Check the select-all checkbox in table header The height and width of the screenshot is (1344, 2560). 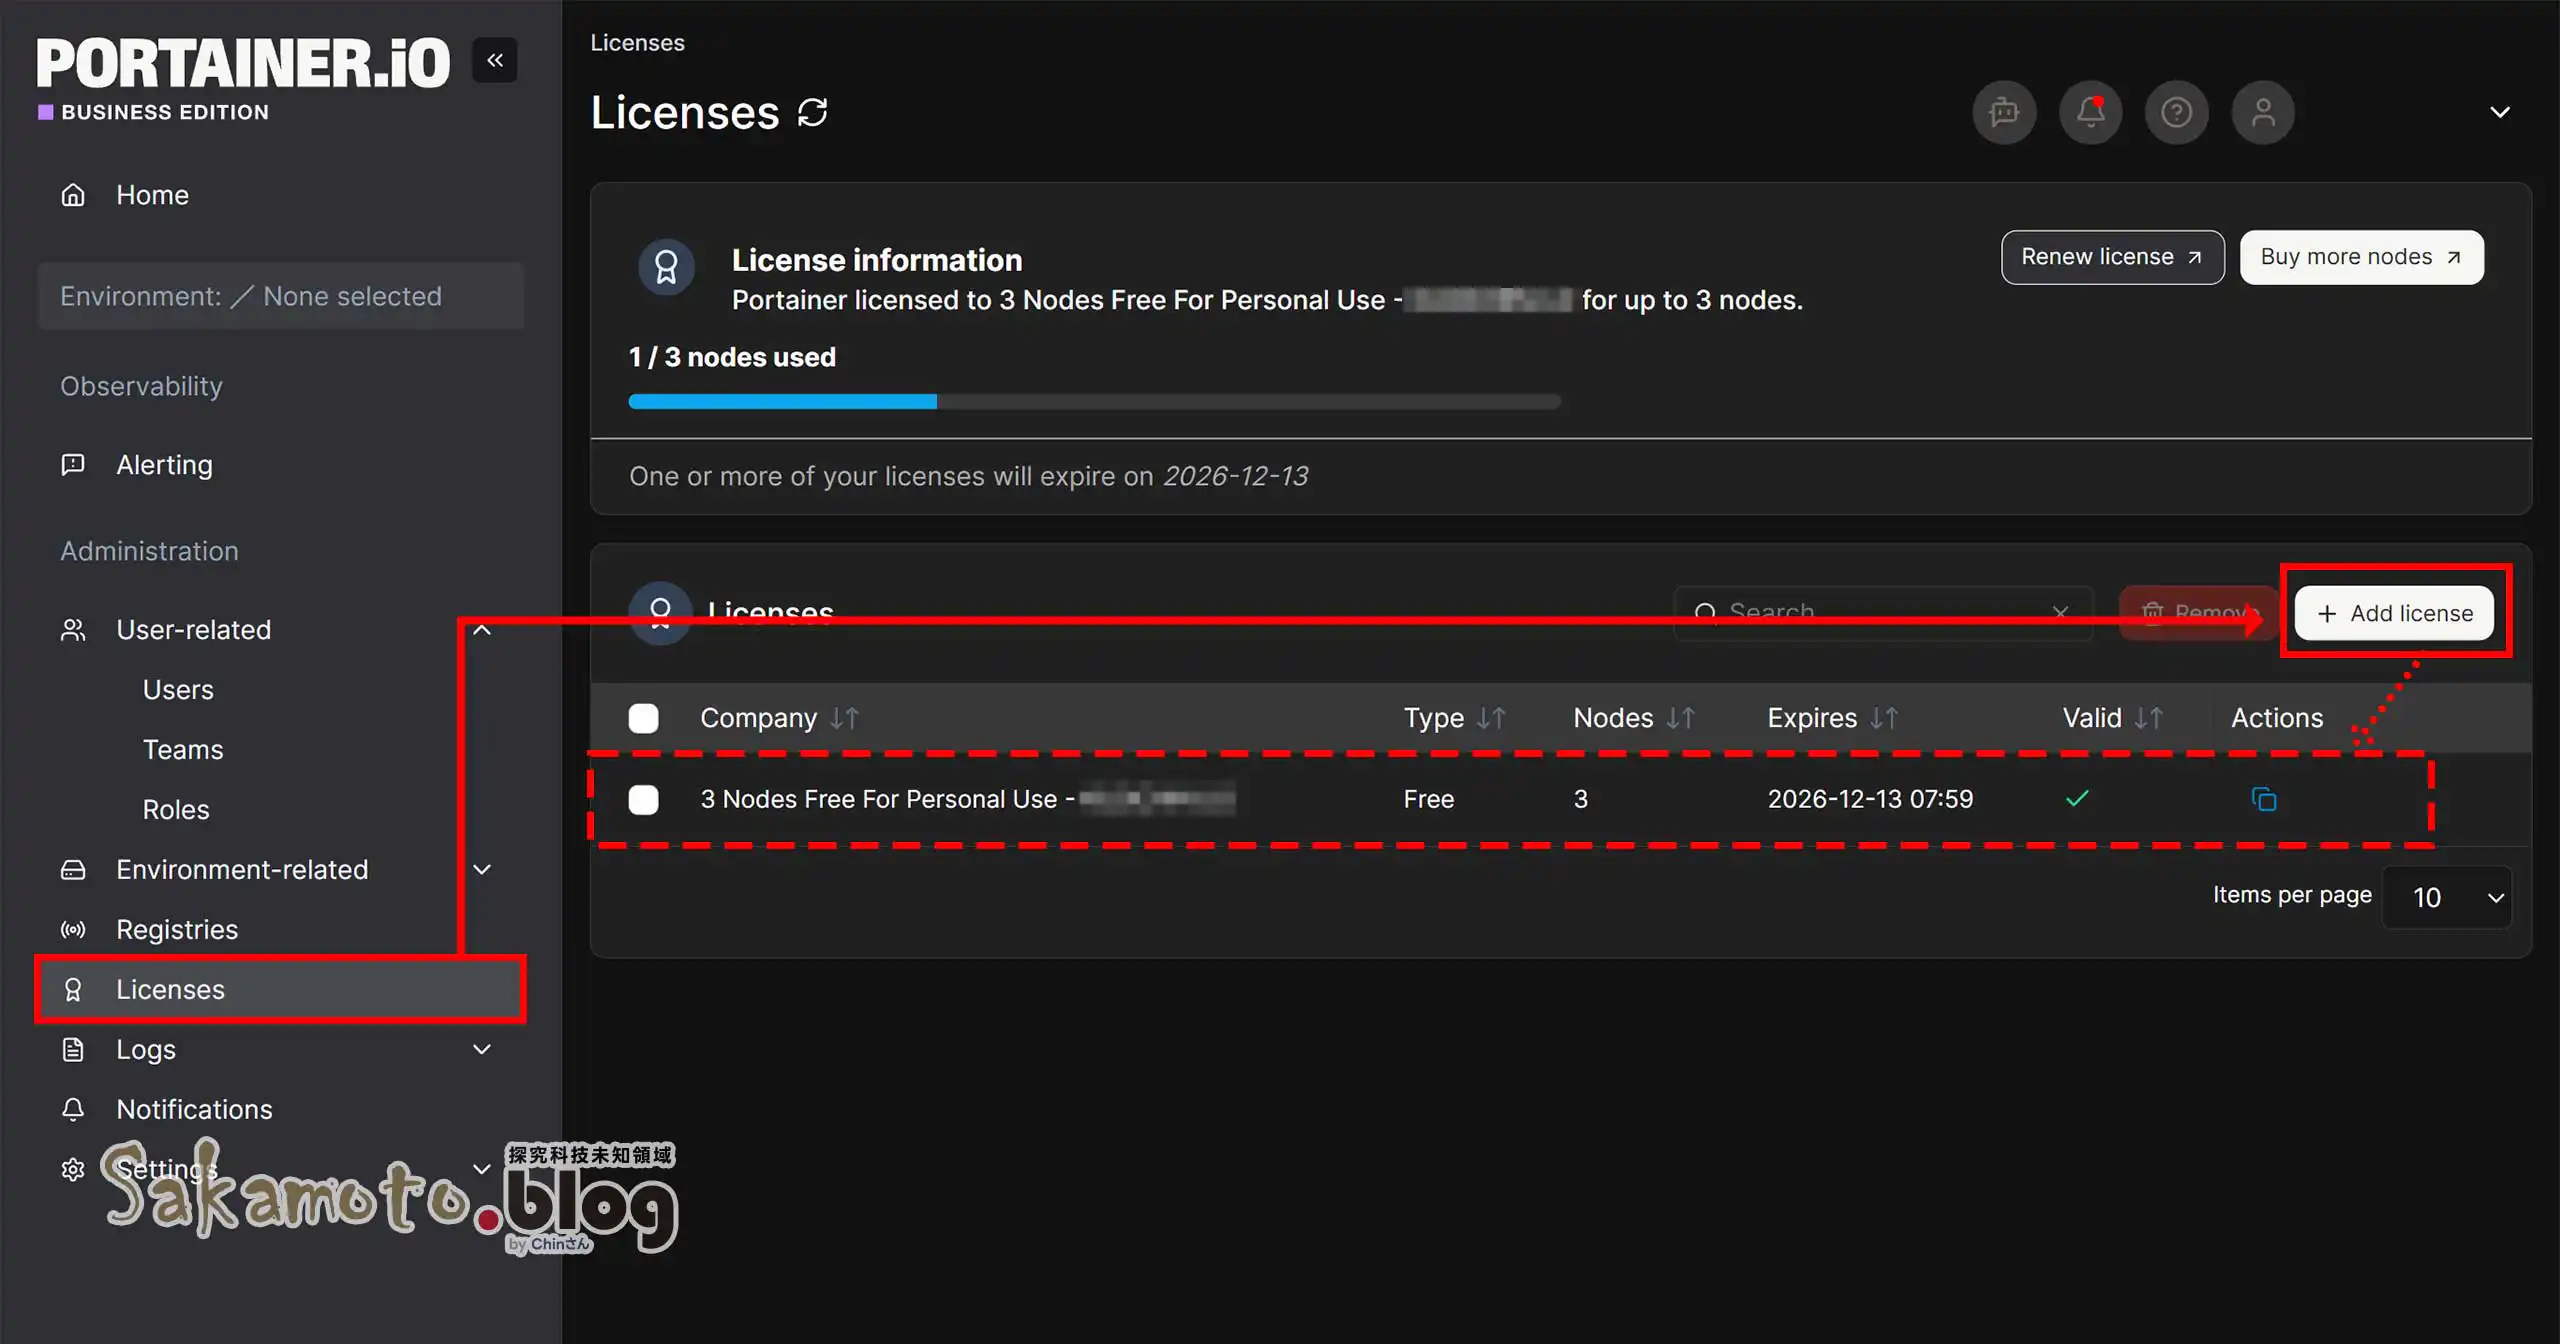tap(643, 718)
